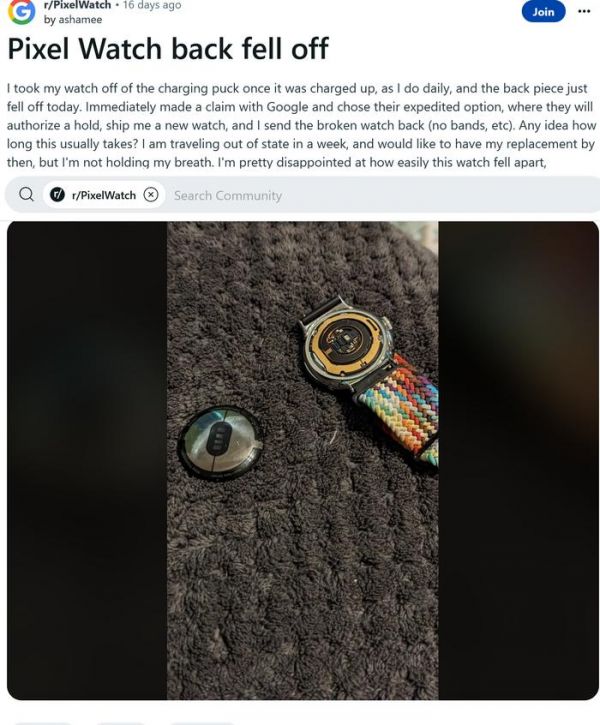Click the Google G community avatar
Image resolution: width=600 pixels, height=725 pixels.
pyautogui.click(x=21, y=10)
